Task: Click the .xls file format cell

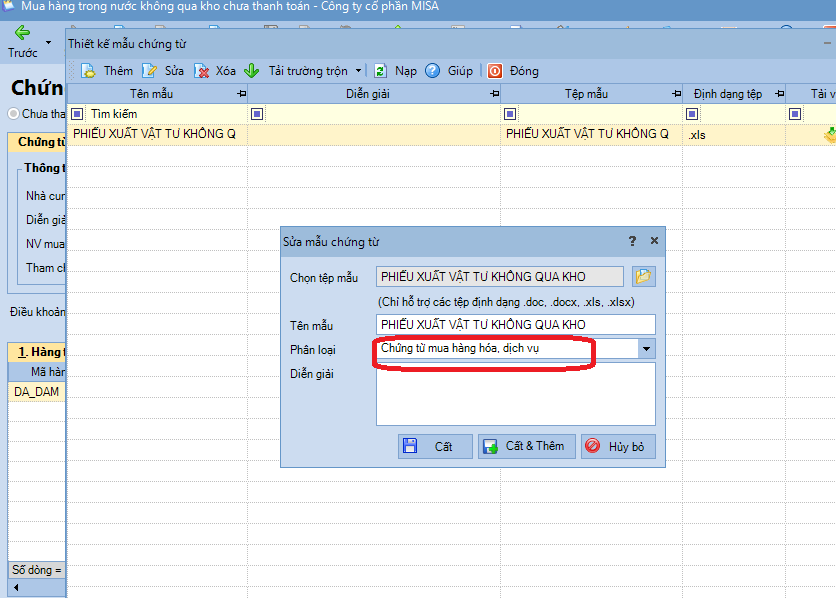Action: (734, 134)
